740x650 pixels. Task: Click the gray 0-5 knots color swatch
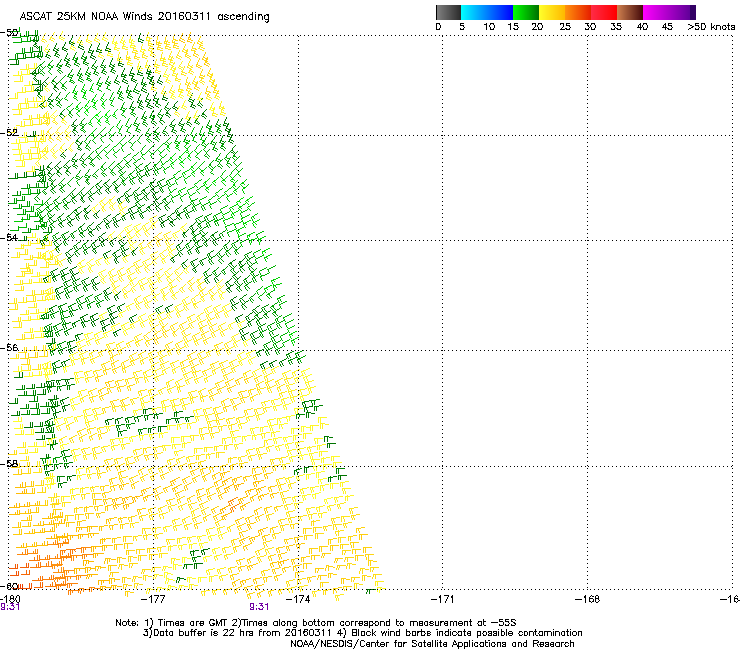448,12
